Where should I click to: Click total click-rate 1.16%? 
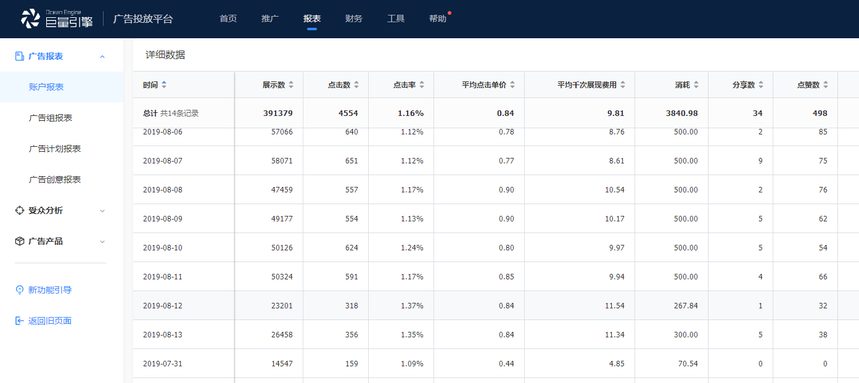[x=410, y=114]
